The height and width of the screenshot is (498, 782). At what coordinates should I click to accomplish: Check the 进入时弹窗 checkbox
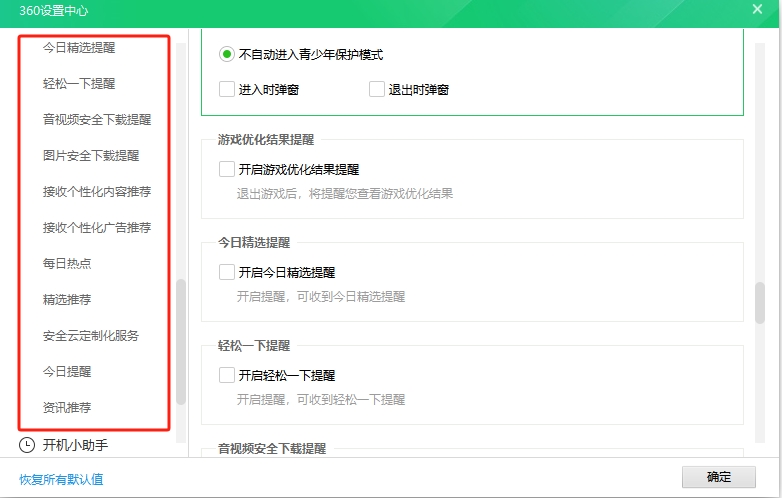click(227, 89)
